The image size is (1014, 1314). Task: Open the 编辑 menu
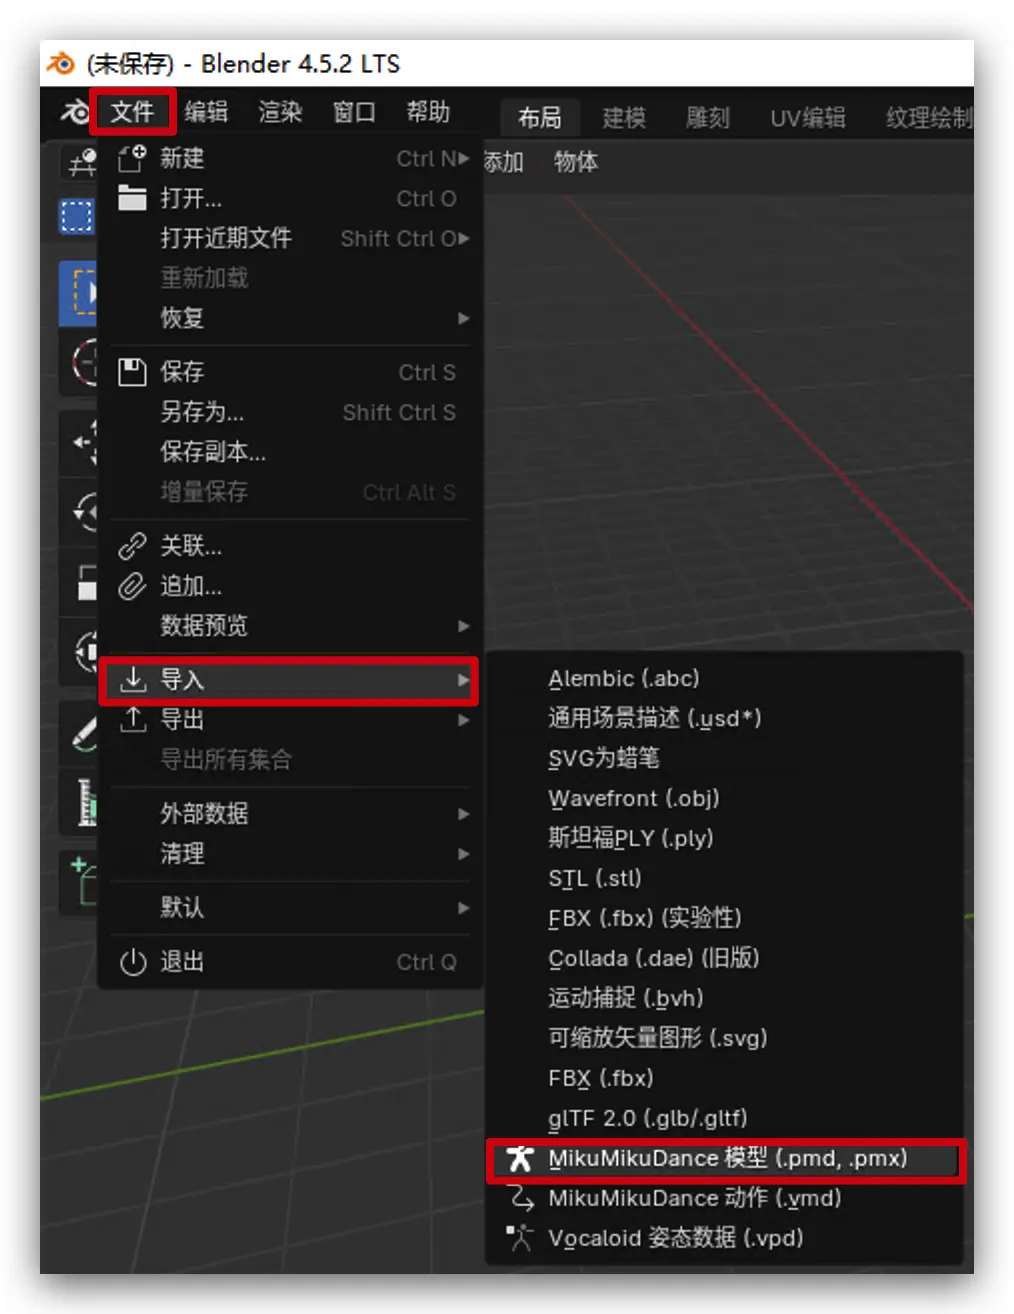206,112
